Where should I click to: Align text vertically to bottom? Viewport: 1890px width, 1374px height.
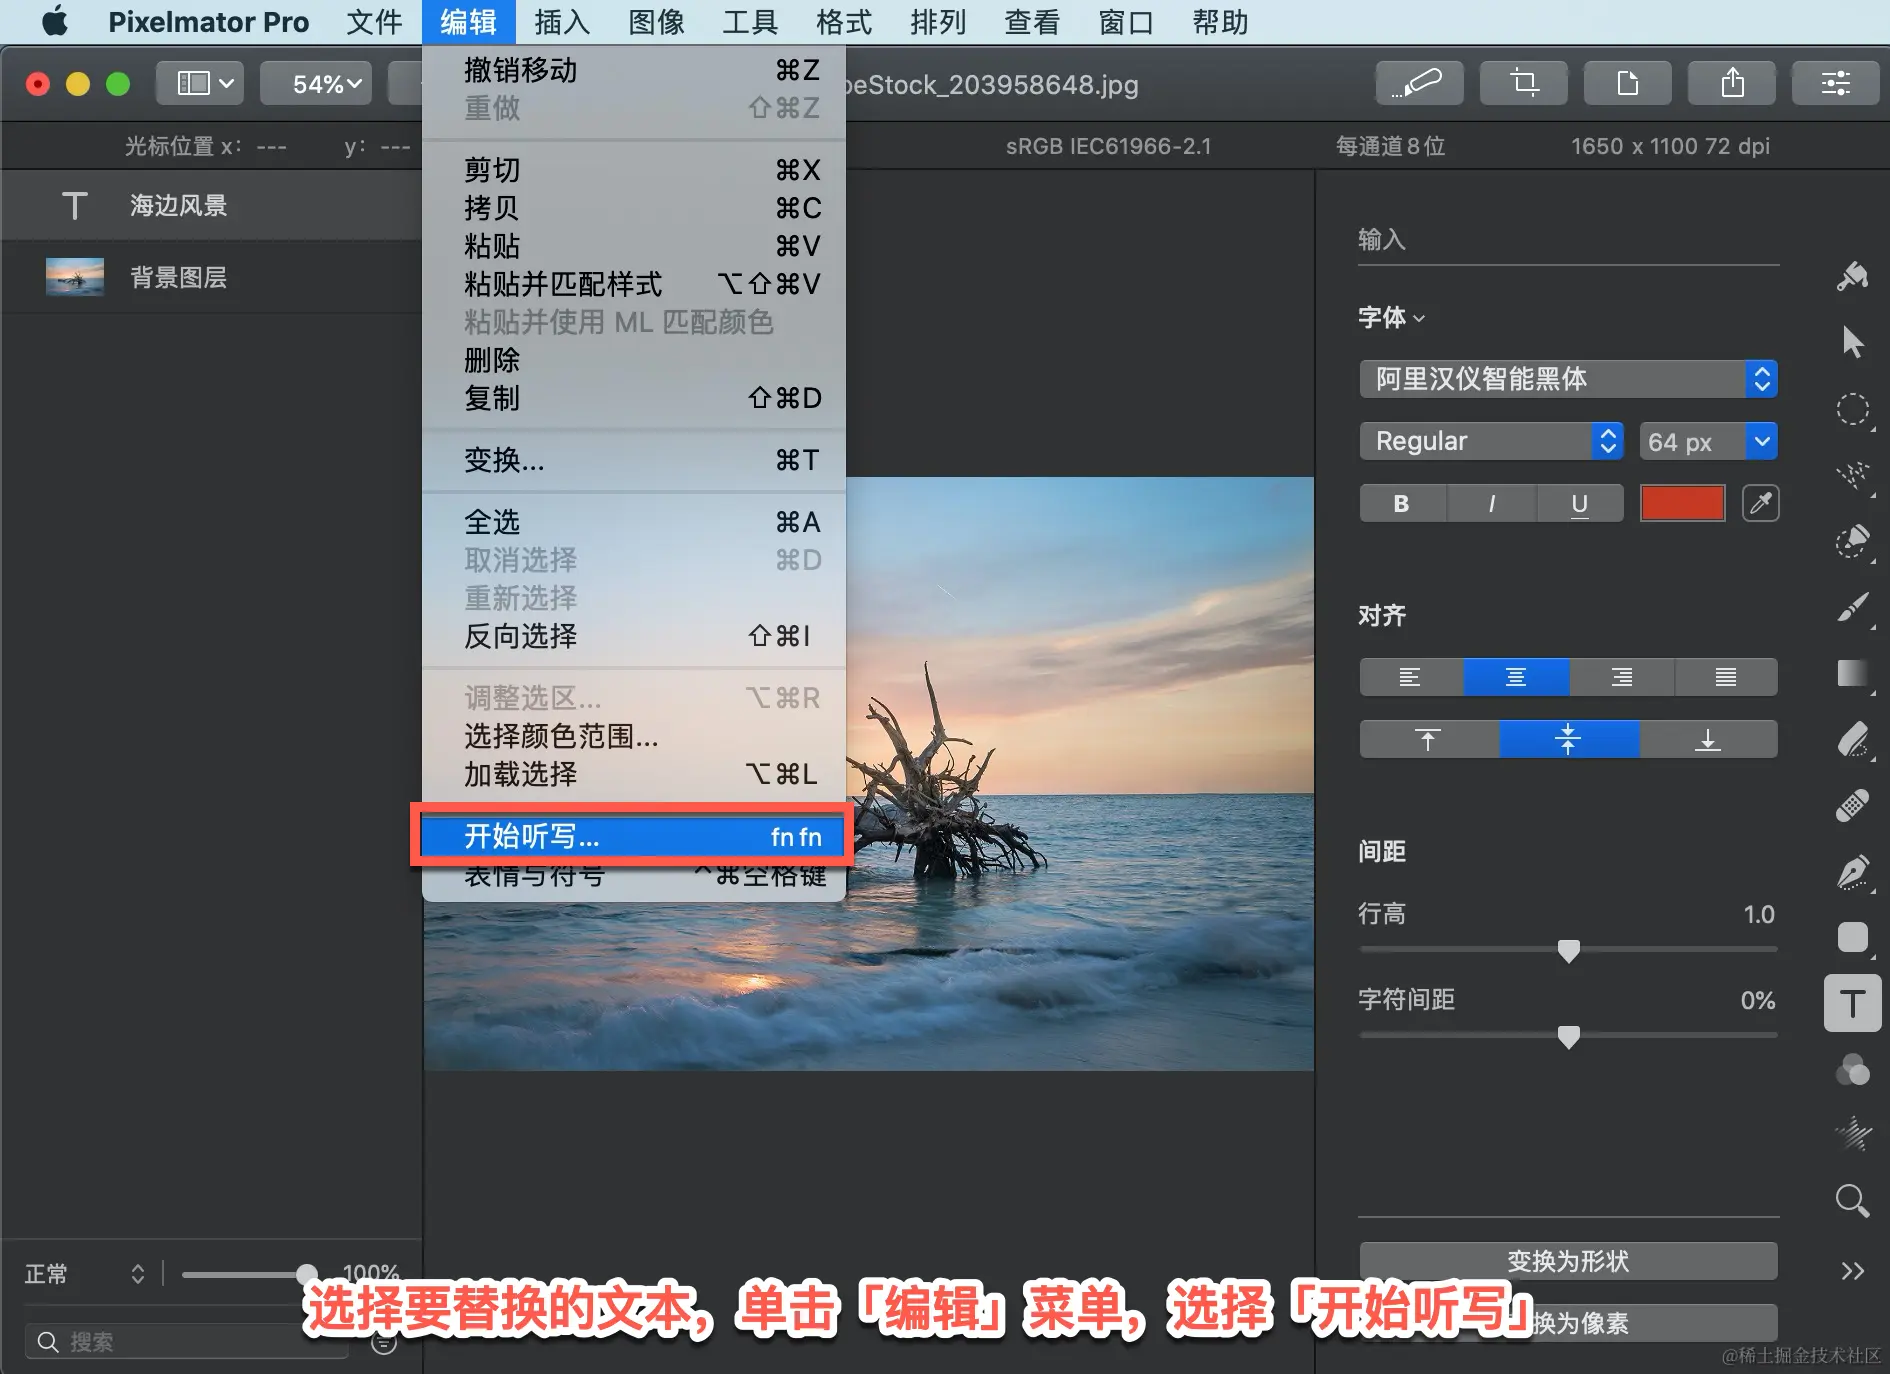point(1708,739)
